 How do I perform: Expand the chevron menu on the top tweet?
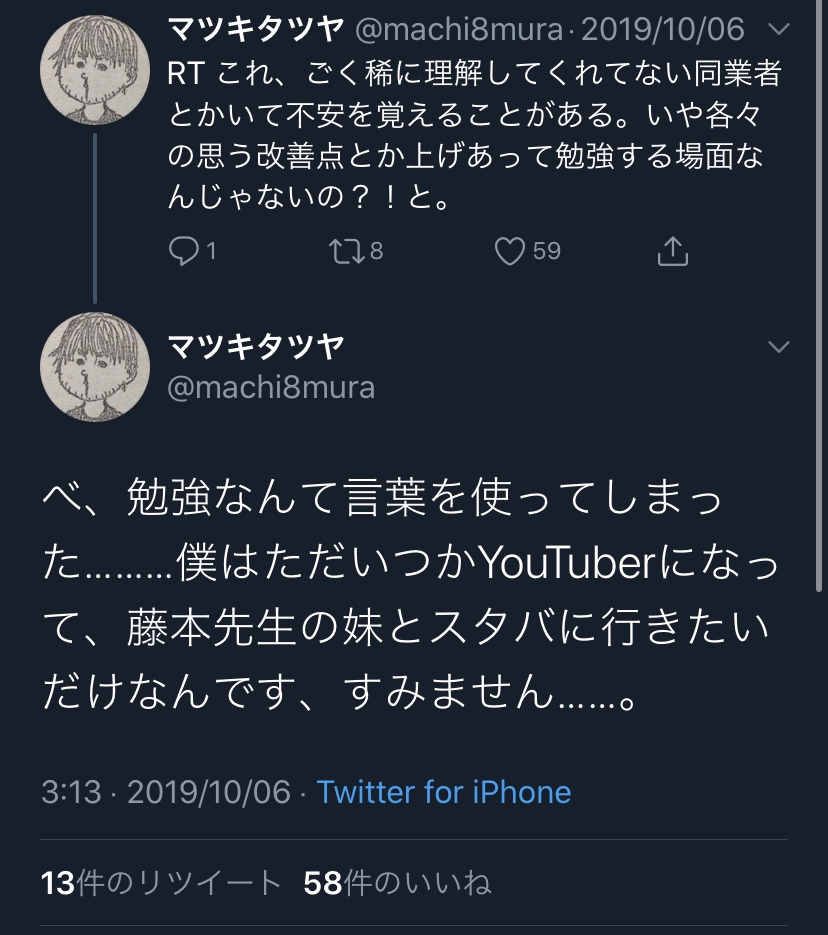pos(779,29)
